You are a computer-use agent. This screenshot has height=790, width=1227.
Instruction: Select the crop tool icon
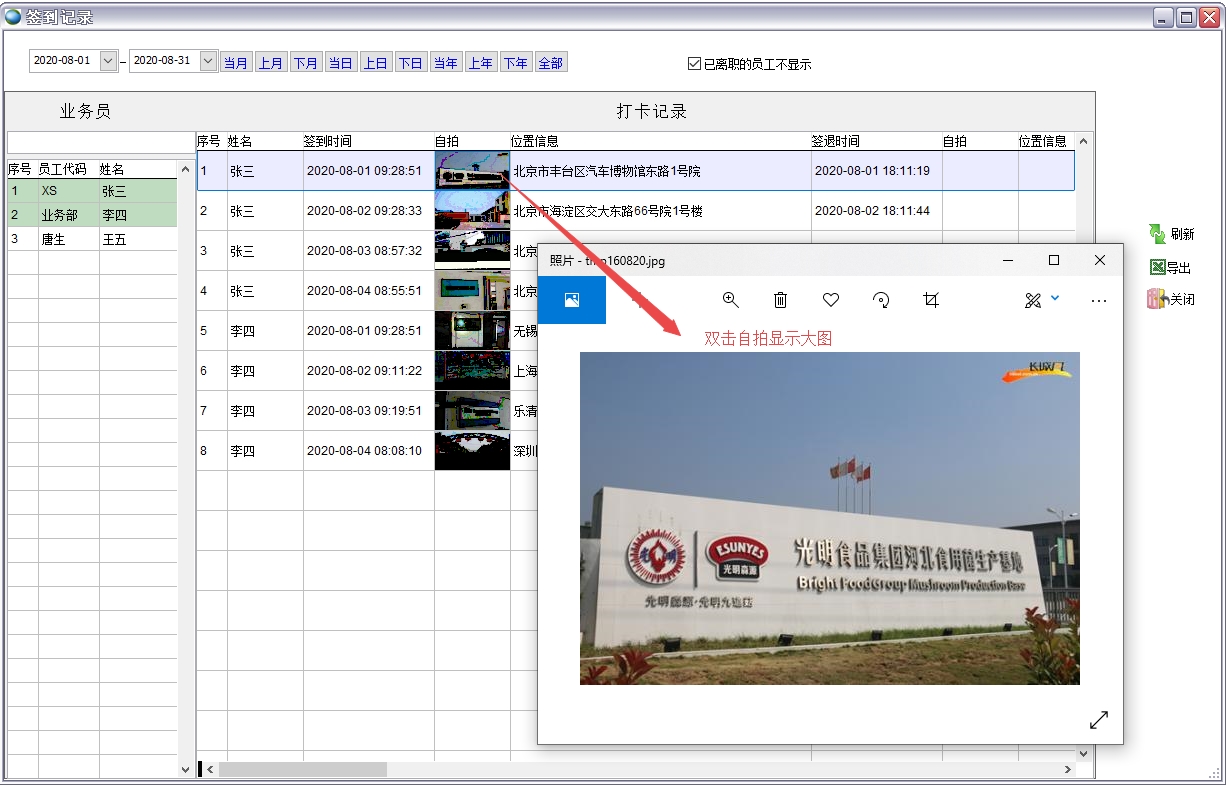931,300
